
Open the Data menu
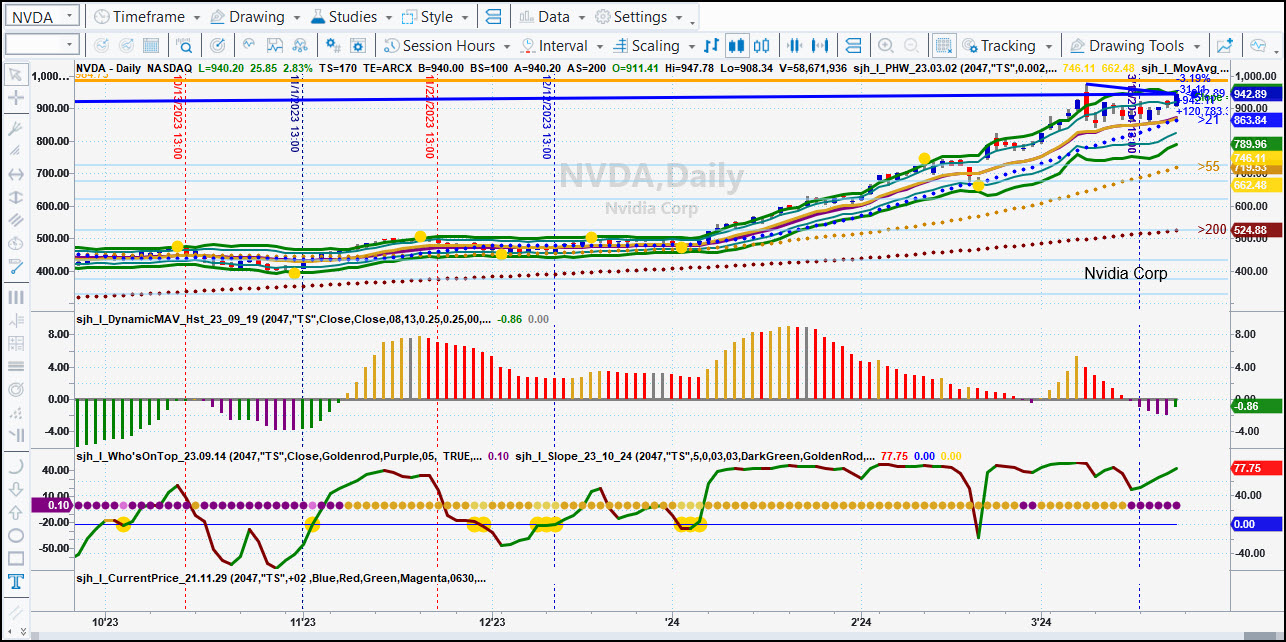pos(553,17)
